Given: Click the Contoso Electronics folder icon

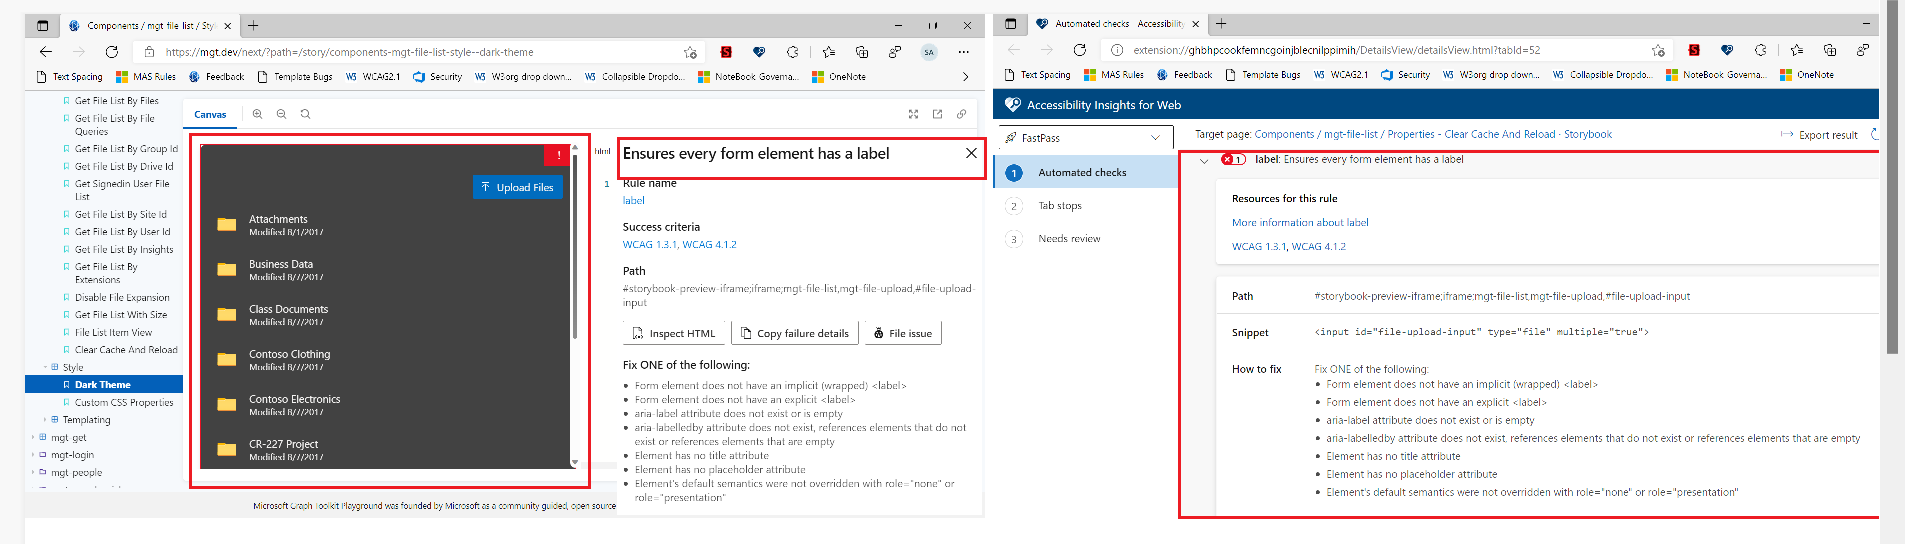Looking at the screenshot, I should [227, 404].
